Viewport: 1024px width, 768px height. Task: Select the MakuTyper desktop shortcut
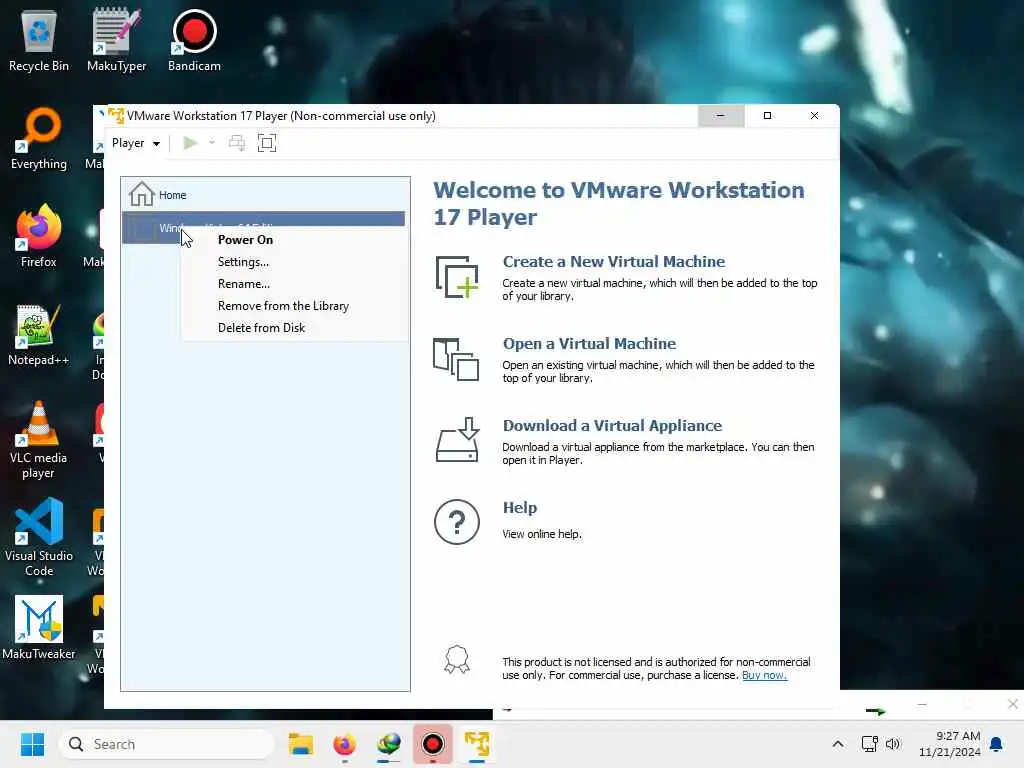(116, 40)
